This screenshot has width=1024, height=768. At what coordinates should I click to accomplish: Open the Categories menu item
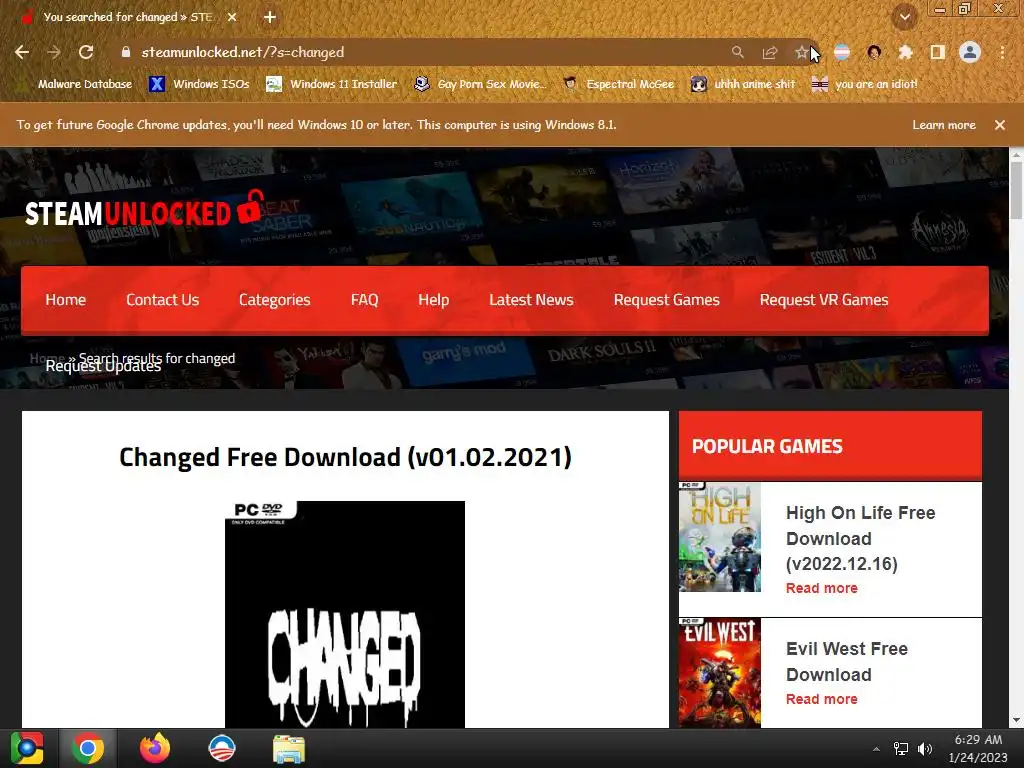click(274, 300)
